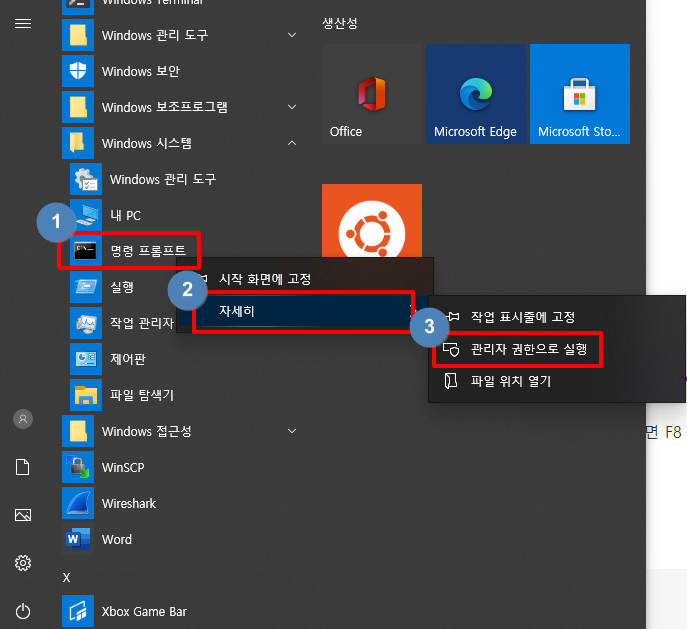687x629 pixels.
Task: Open 파일 탐색기 icon
Action: [86, 395]
